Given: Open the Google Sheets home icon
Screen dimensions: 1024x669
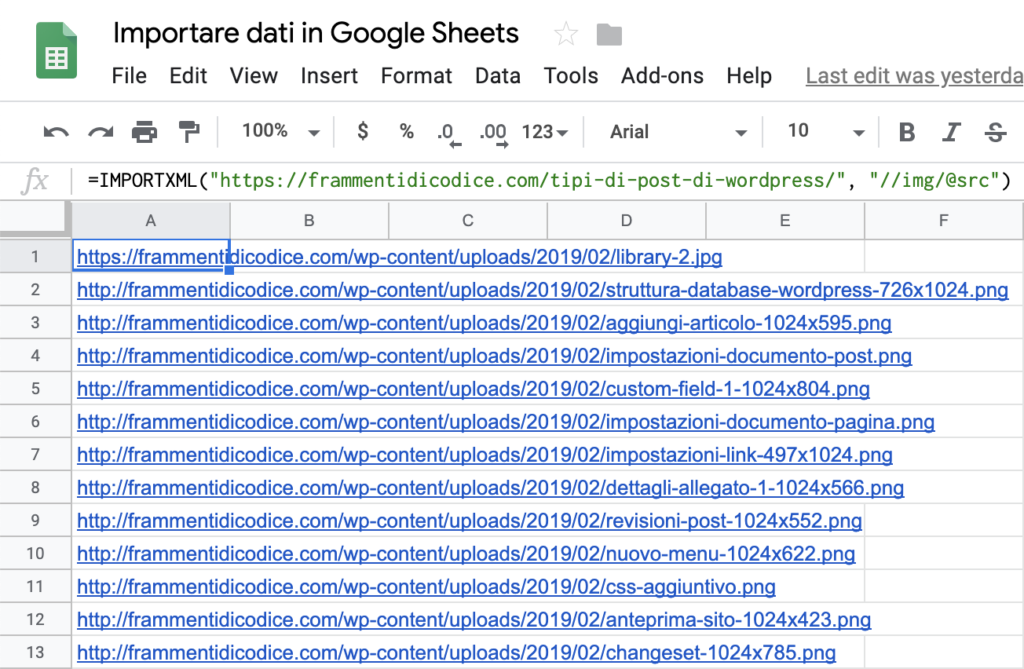Looking at the screenshot, I should click(x=56, y=50).
